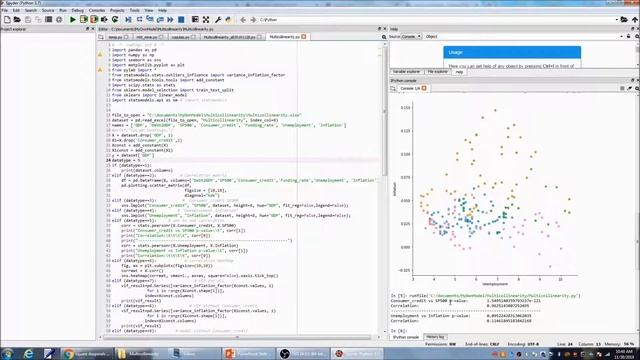Switch to the Variable explorer tab
This screenshot has height=360, width=640.
(x=407, y=72)
